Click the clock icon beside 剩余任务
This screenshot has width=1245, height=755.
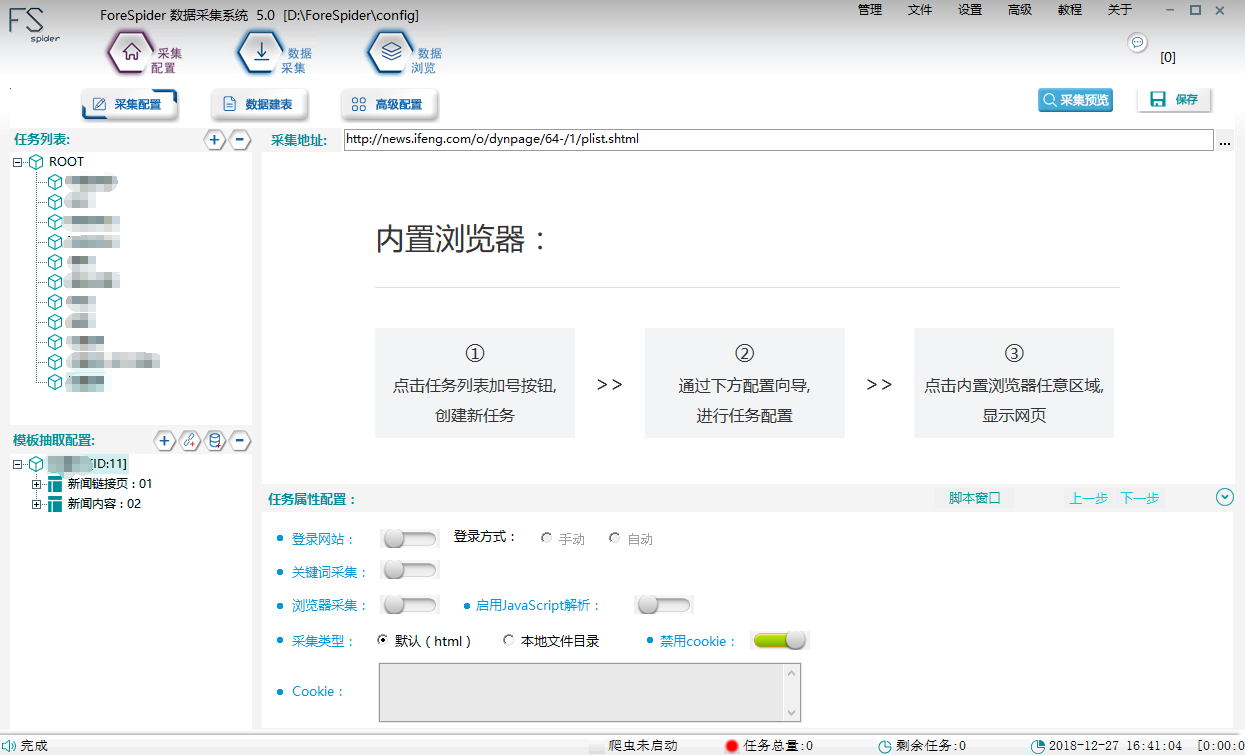tap(884, 746)
